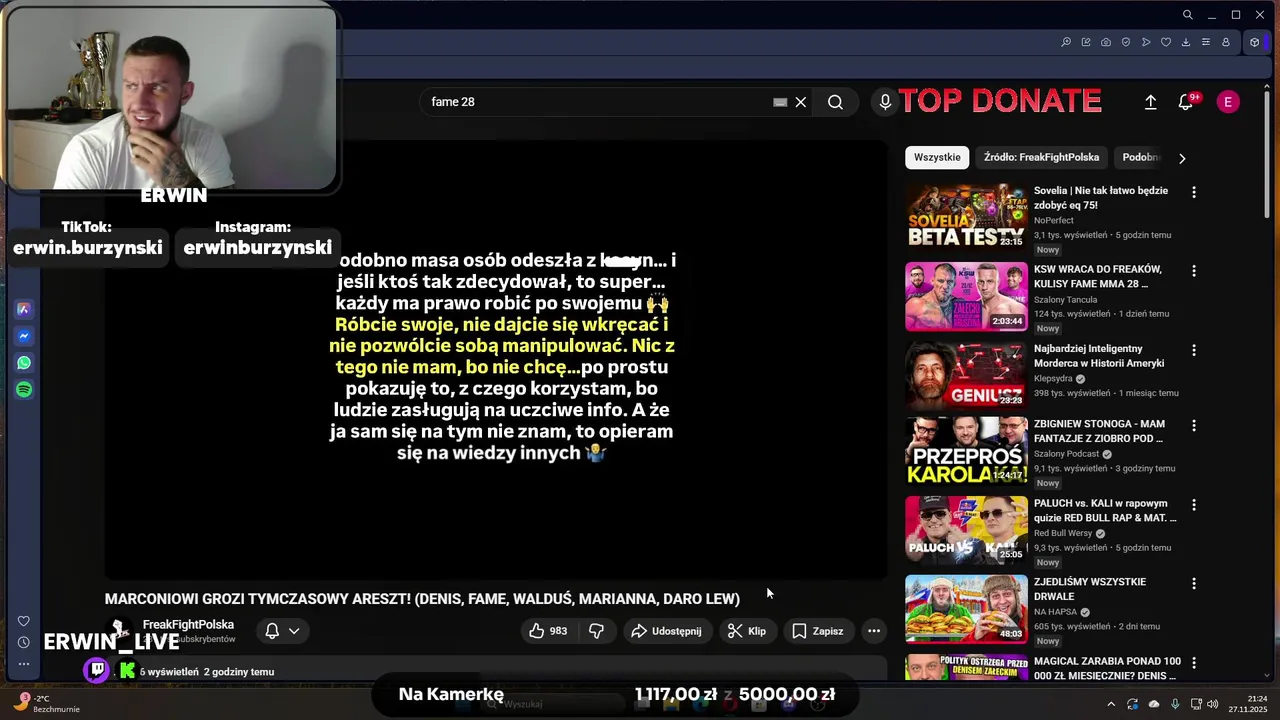This screenshot has height=720, width=1280.
Task: Take a snapshot with the camera icon
Action: (x=1106, y=42)
